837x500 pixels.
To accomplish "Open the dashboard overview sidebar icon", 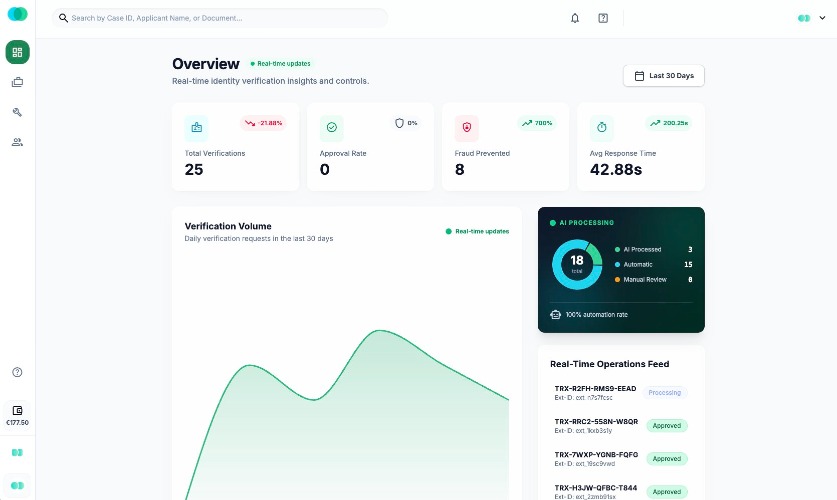I will (x=18, y=52).
